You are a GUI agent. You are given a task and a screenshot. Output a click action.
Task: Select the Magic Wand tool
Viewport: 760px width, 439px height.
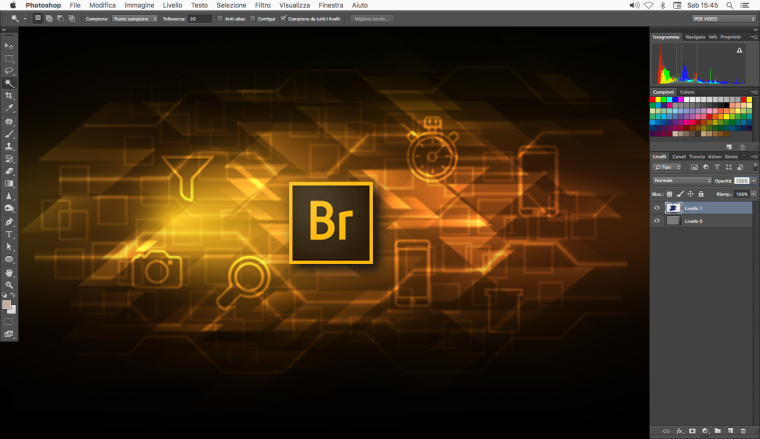click(9, 83)
